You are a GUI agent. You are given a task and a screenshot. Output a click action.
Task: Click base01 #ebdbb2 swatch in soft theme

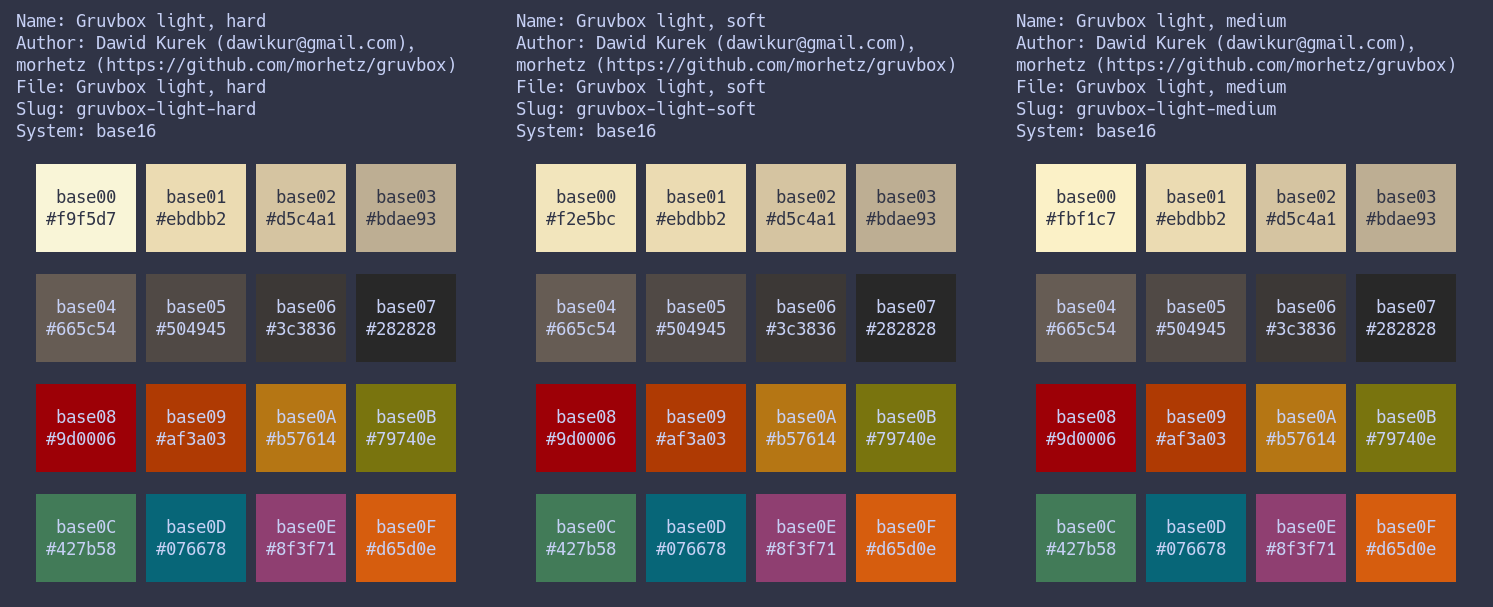[x=696, y=208]
